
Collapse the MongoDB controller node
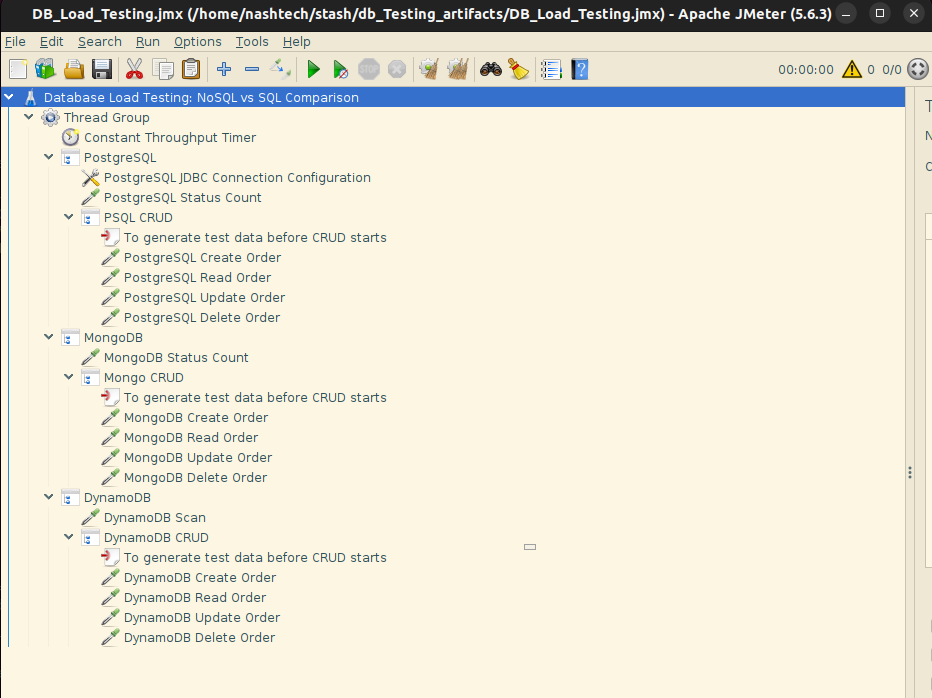pos(49,338)
